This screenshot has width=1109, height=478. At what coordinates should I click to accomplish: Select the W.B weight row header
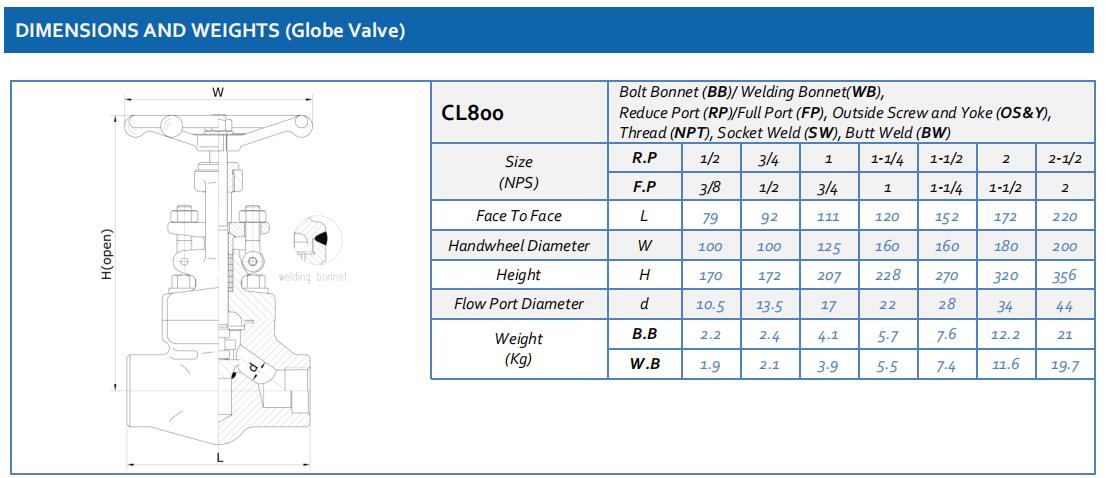point(644,364)
